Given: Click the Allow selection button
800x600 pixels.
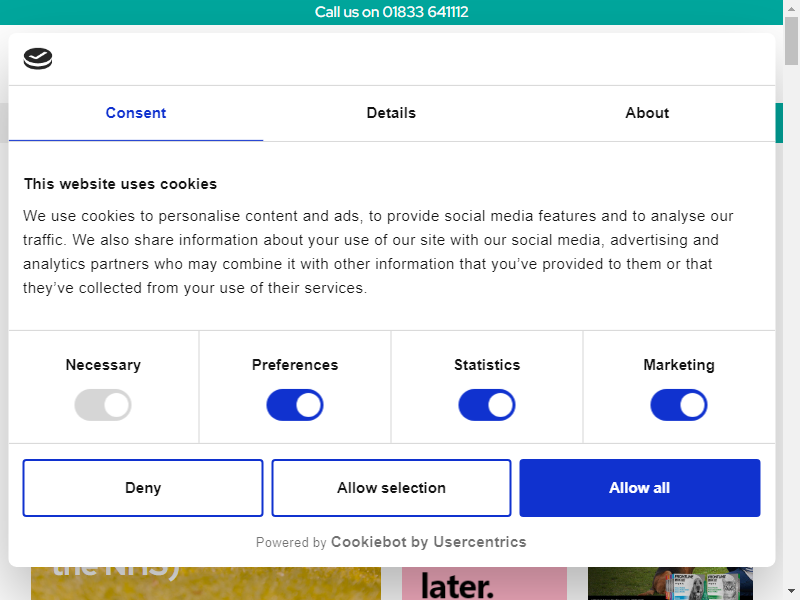Looking at the screenshot, I should [391, 488].
